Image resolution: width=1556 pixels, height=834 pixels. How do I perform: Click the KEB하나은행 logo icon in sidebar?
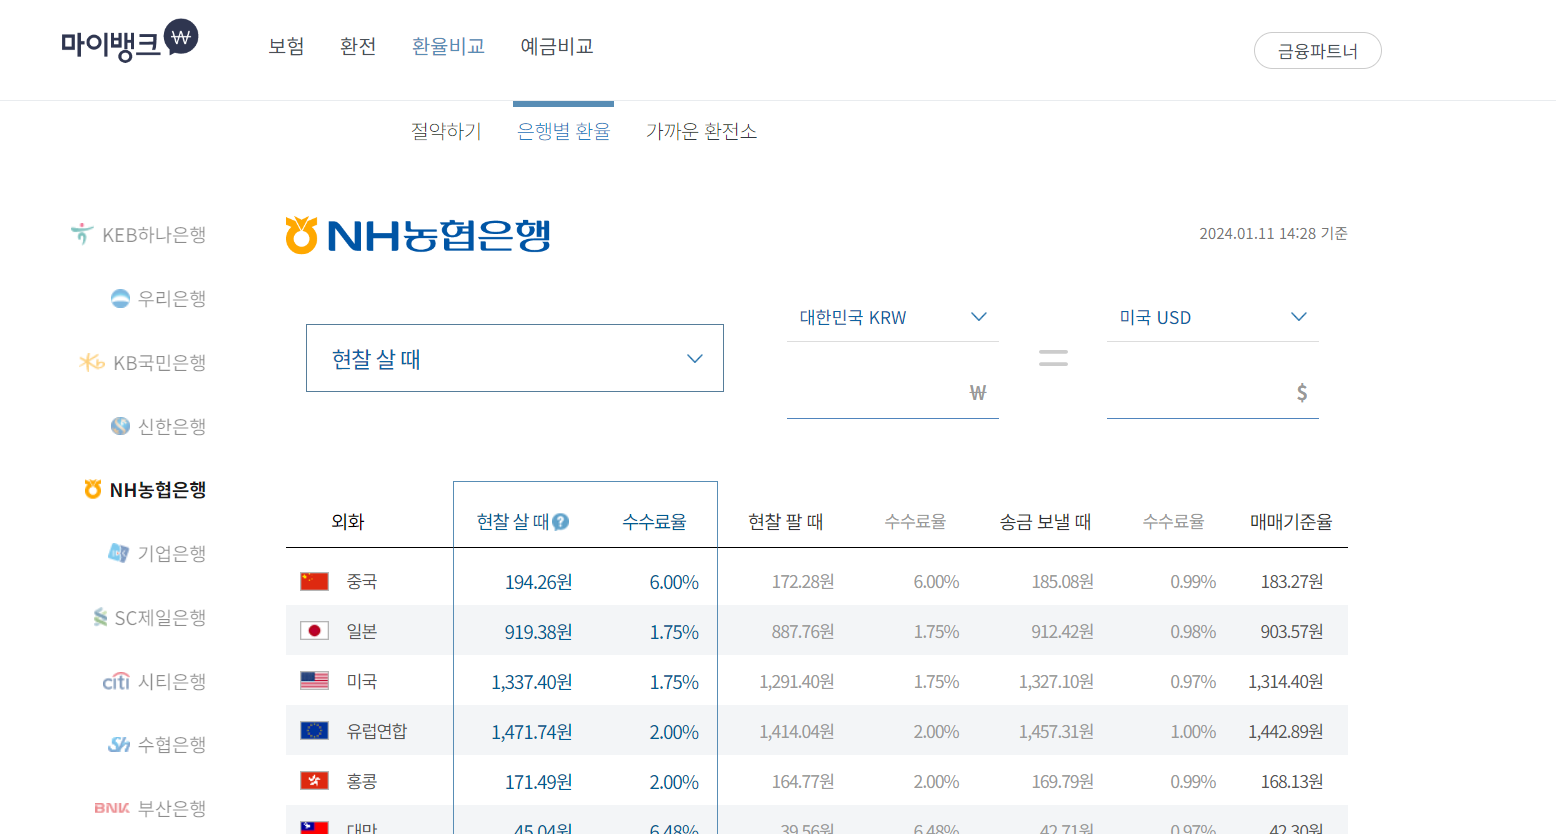pos(82,234)
